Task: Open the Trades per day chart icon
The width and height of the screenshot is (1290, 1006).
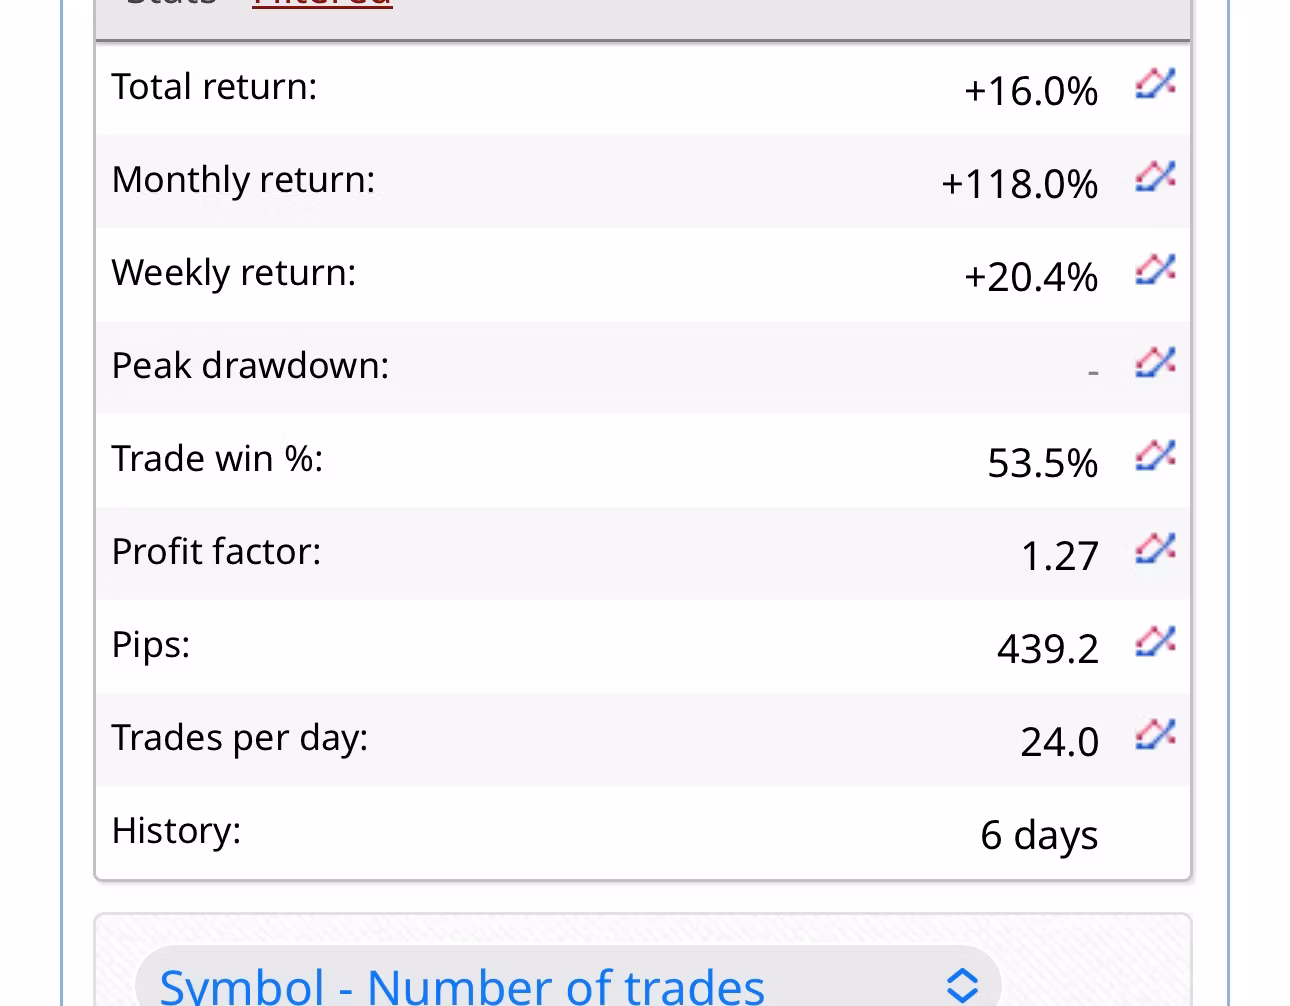Action: (1155, 735)
